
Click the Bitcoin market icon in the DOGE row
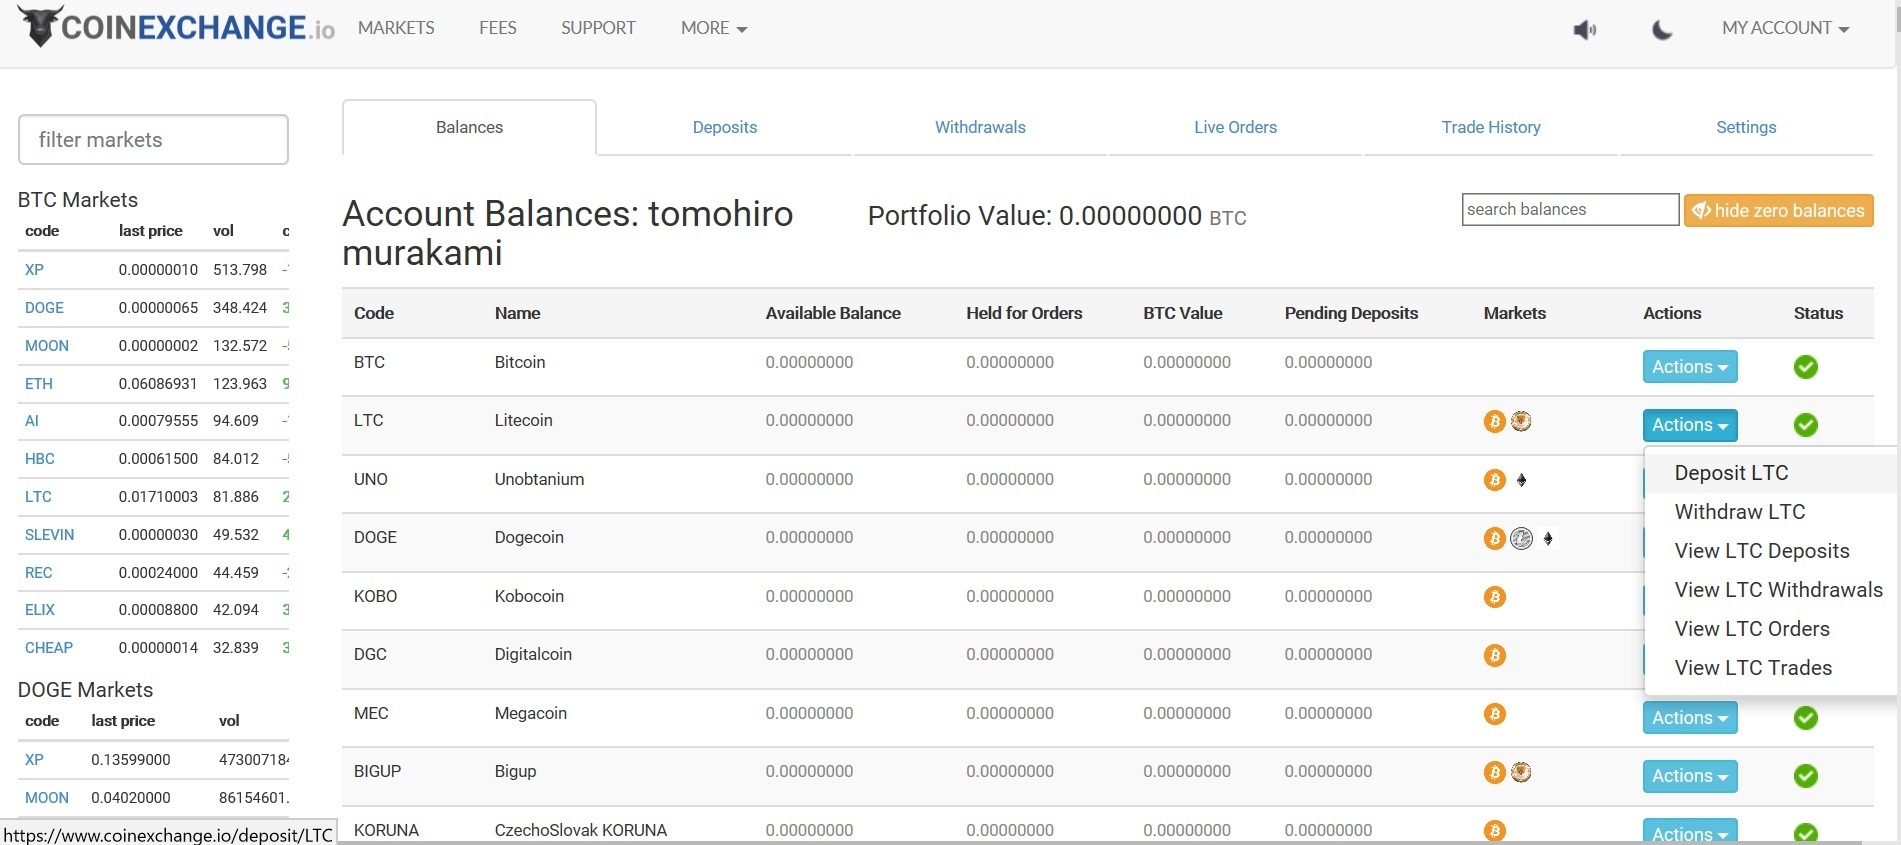[1494, 539]
